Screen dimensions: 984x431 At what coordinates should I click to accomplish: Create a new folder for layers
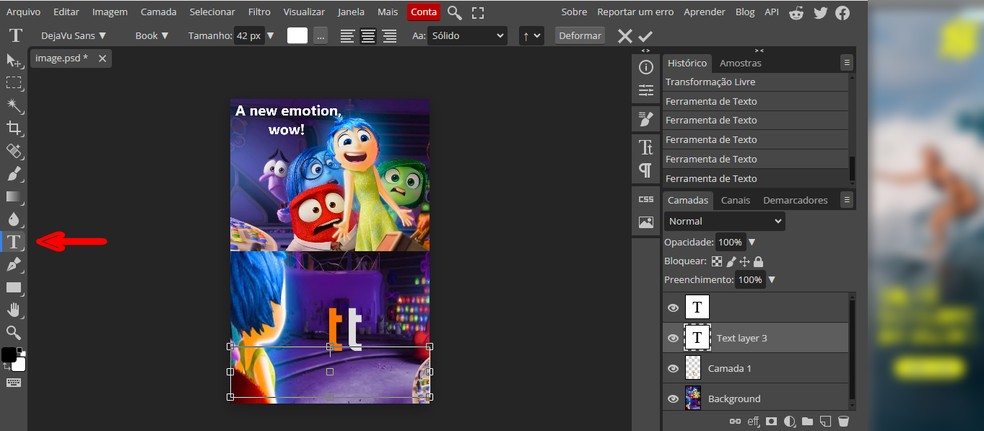[808, 422]
